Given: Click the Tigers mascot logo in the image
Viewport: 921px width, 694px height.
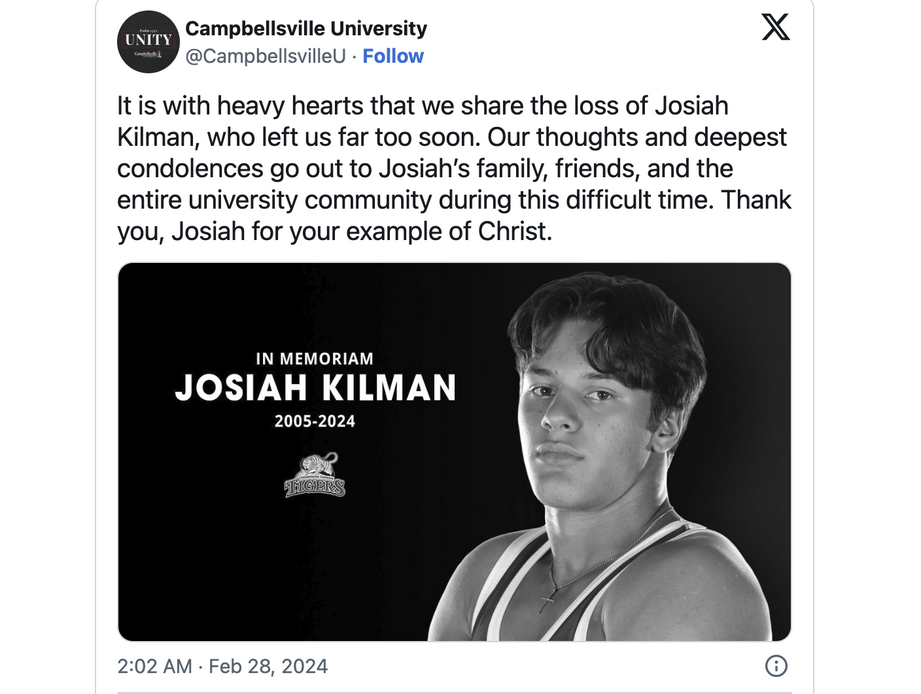Looking at the screenshot, I should click(315, 475).
